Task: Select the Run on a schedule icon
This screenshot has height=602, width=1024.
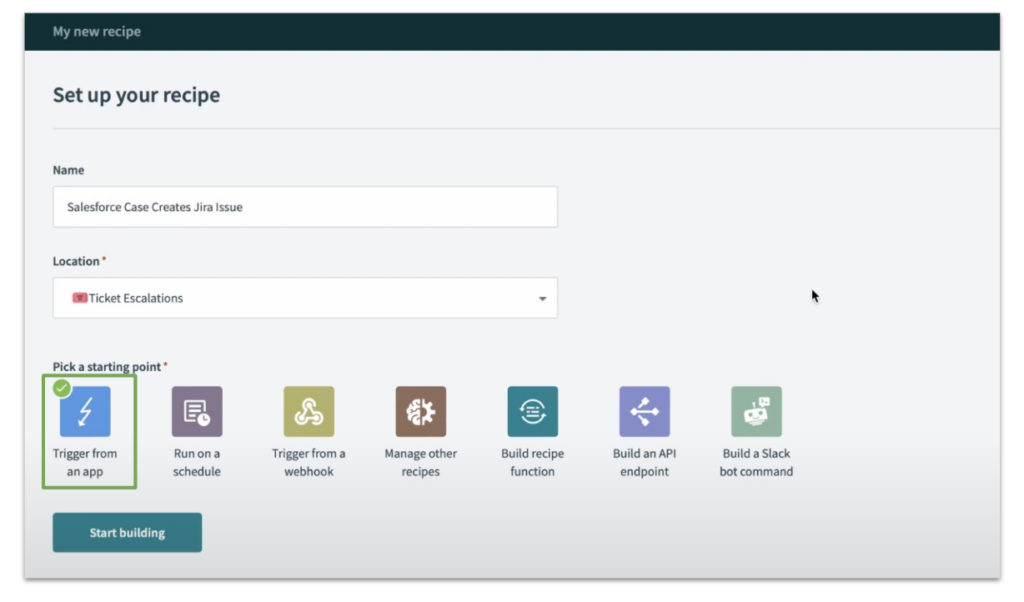Action: click(x=196, y=411)
